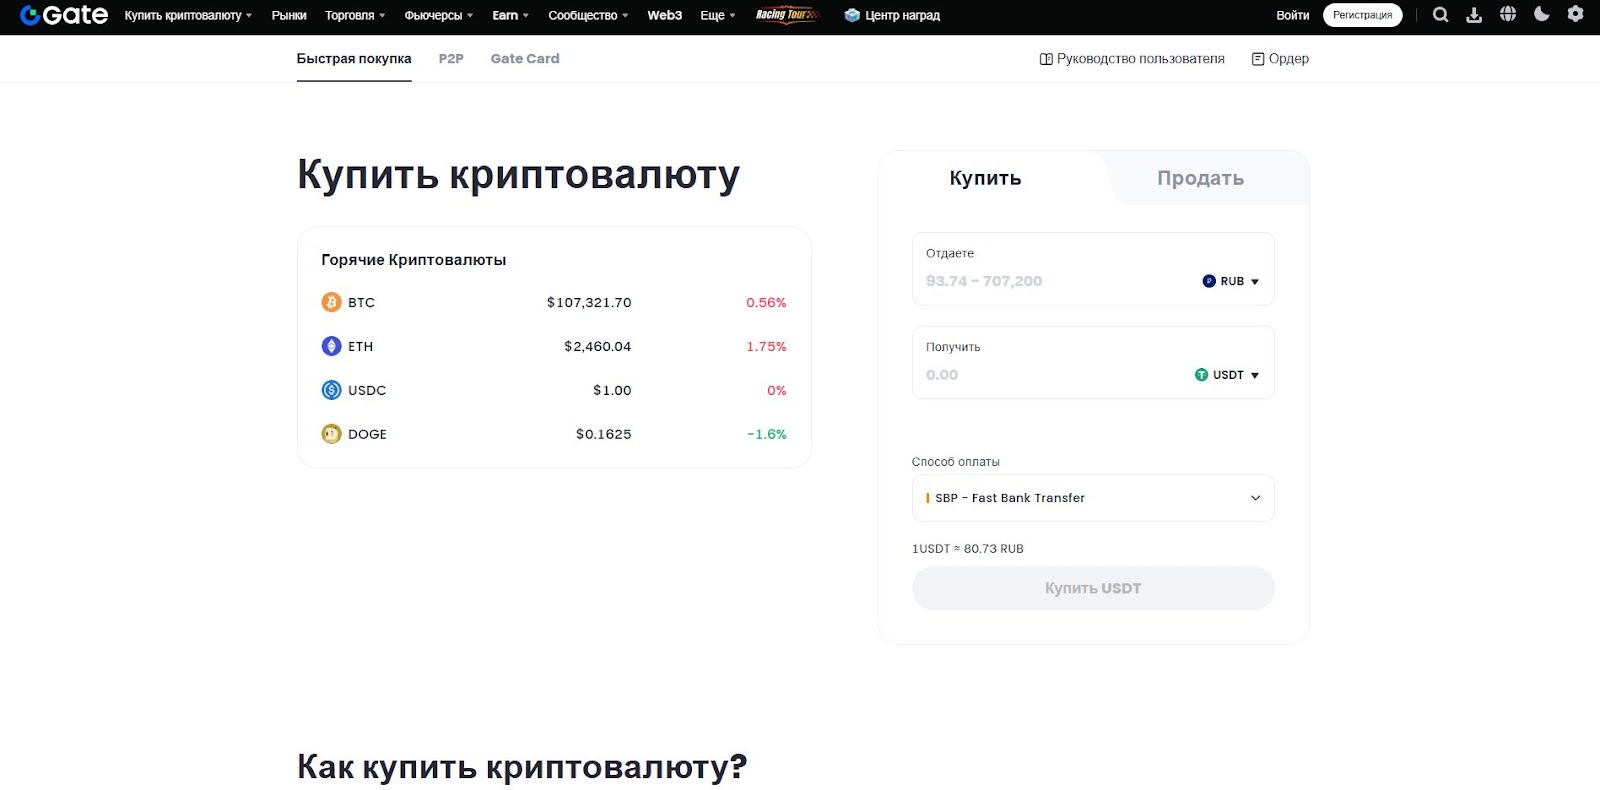
Task: Open the search icon in header
Action: [1440, 15]
